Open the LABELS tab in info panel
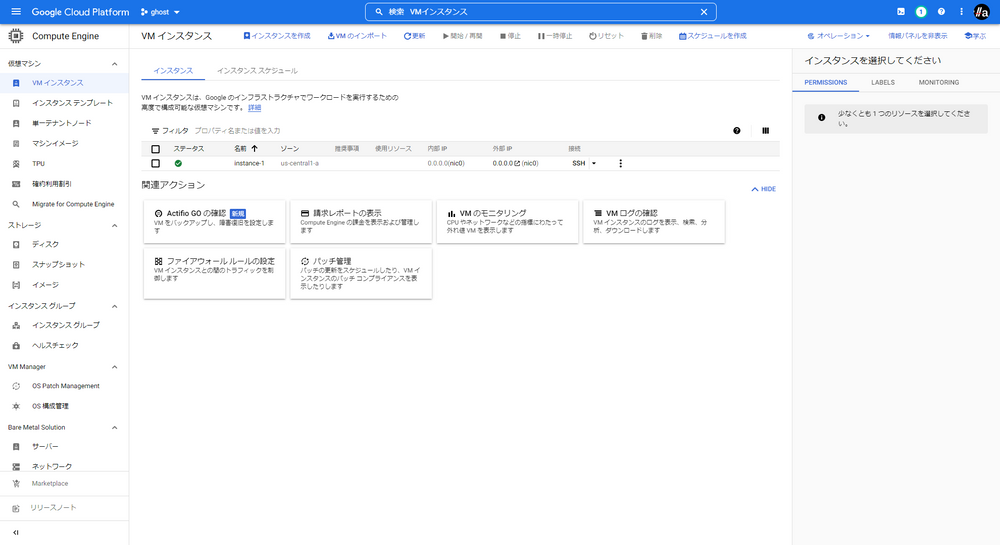Screen dimensions: 1000x545 883,83
